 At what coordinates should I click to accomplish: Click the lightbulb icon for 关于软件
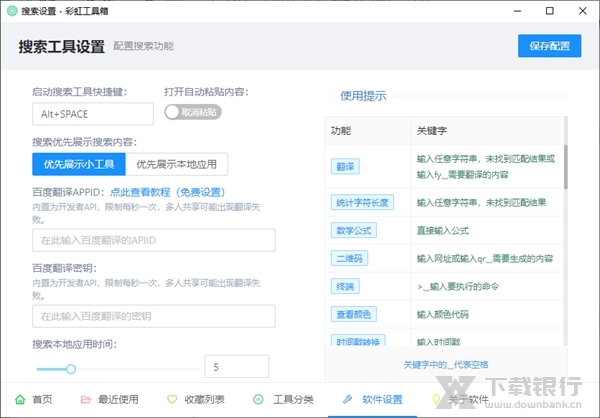(436, 400)
